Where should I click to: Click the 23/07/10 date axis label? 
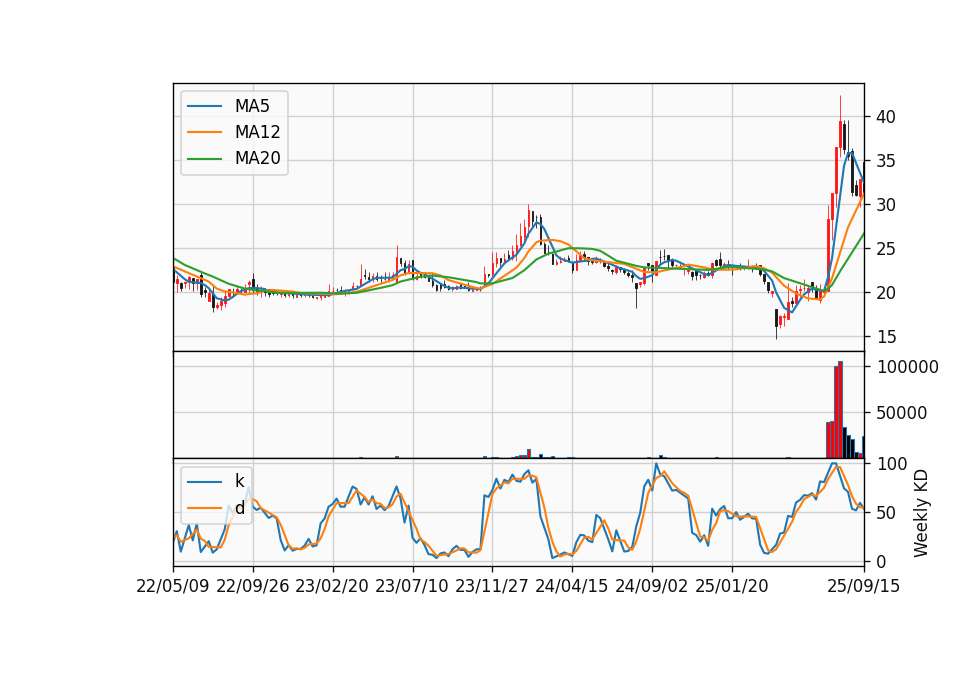click(412, 586)
